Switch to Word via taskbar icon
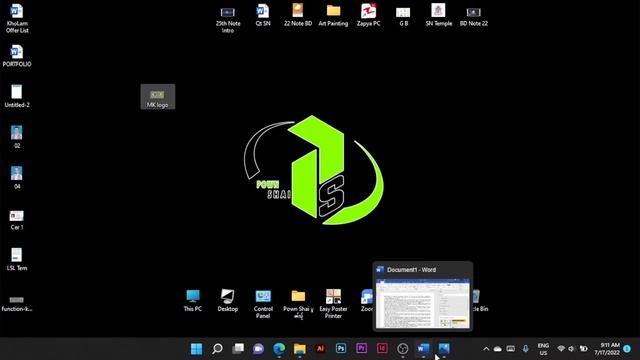 [x=423, y=349]
